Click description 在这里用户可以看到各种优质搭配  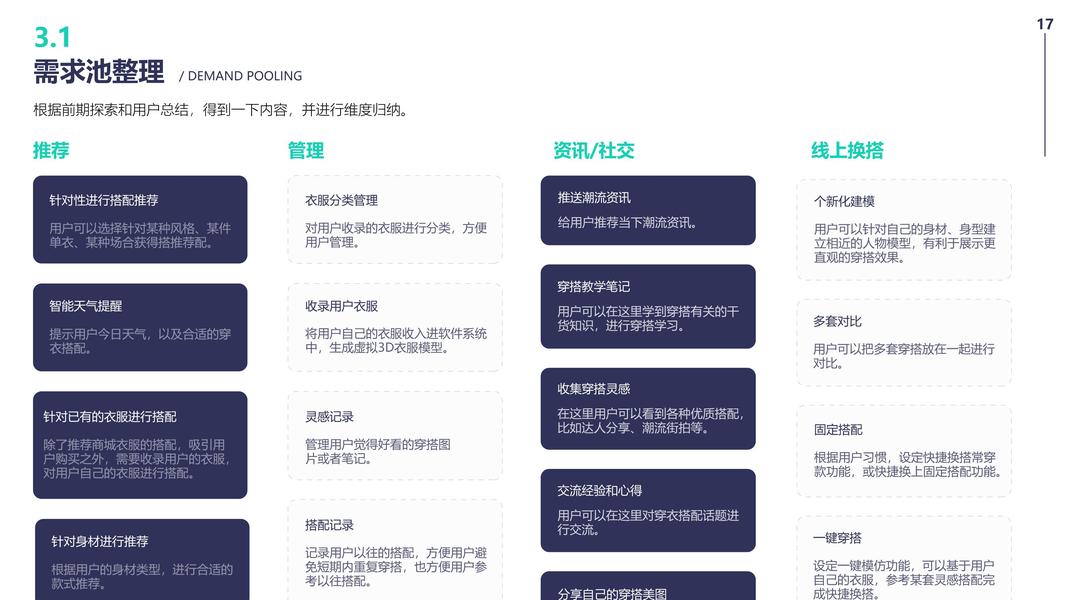click(651, 421)
